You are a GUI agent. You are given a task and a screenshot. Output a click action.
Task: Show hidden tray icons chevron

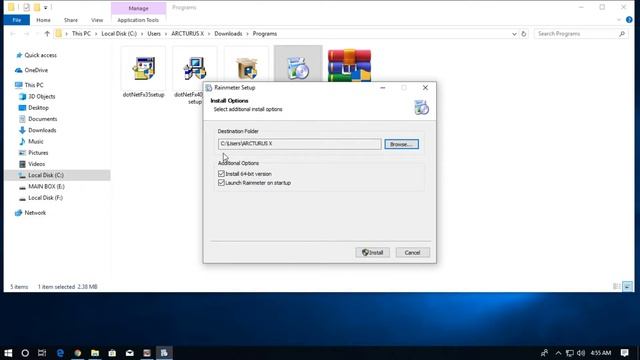558,353
